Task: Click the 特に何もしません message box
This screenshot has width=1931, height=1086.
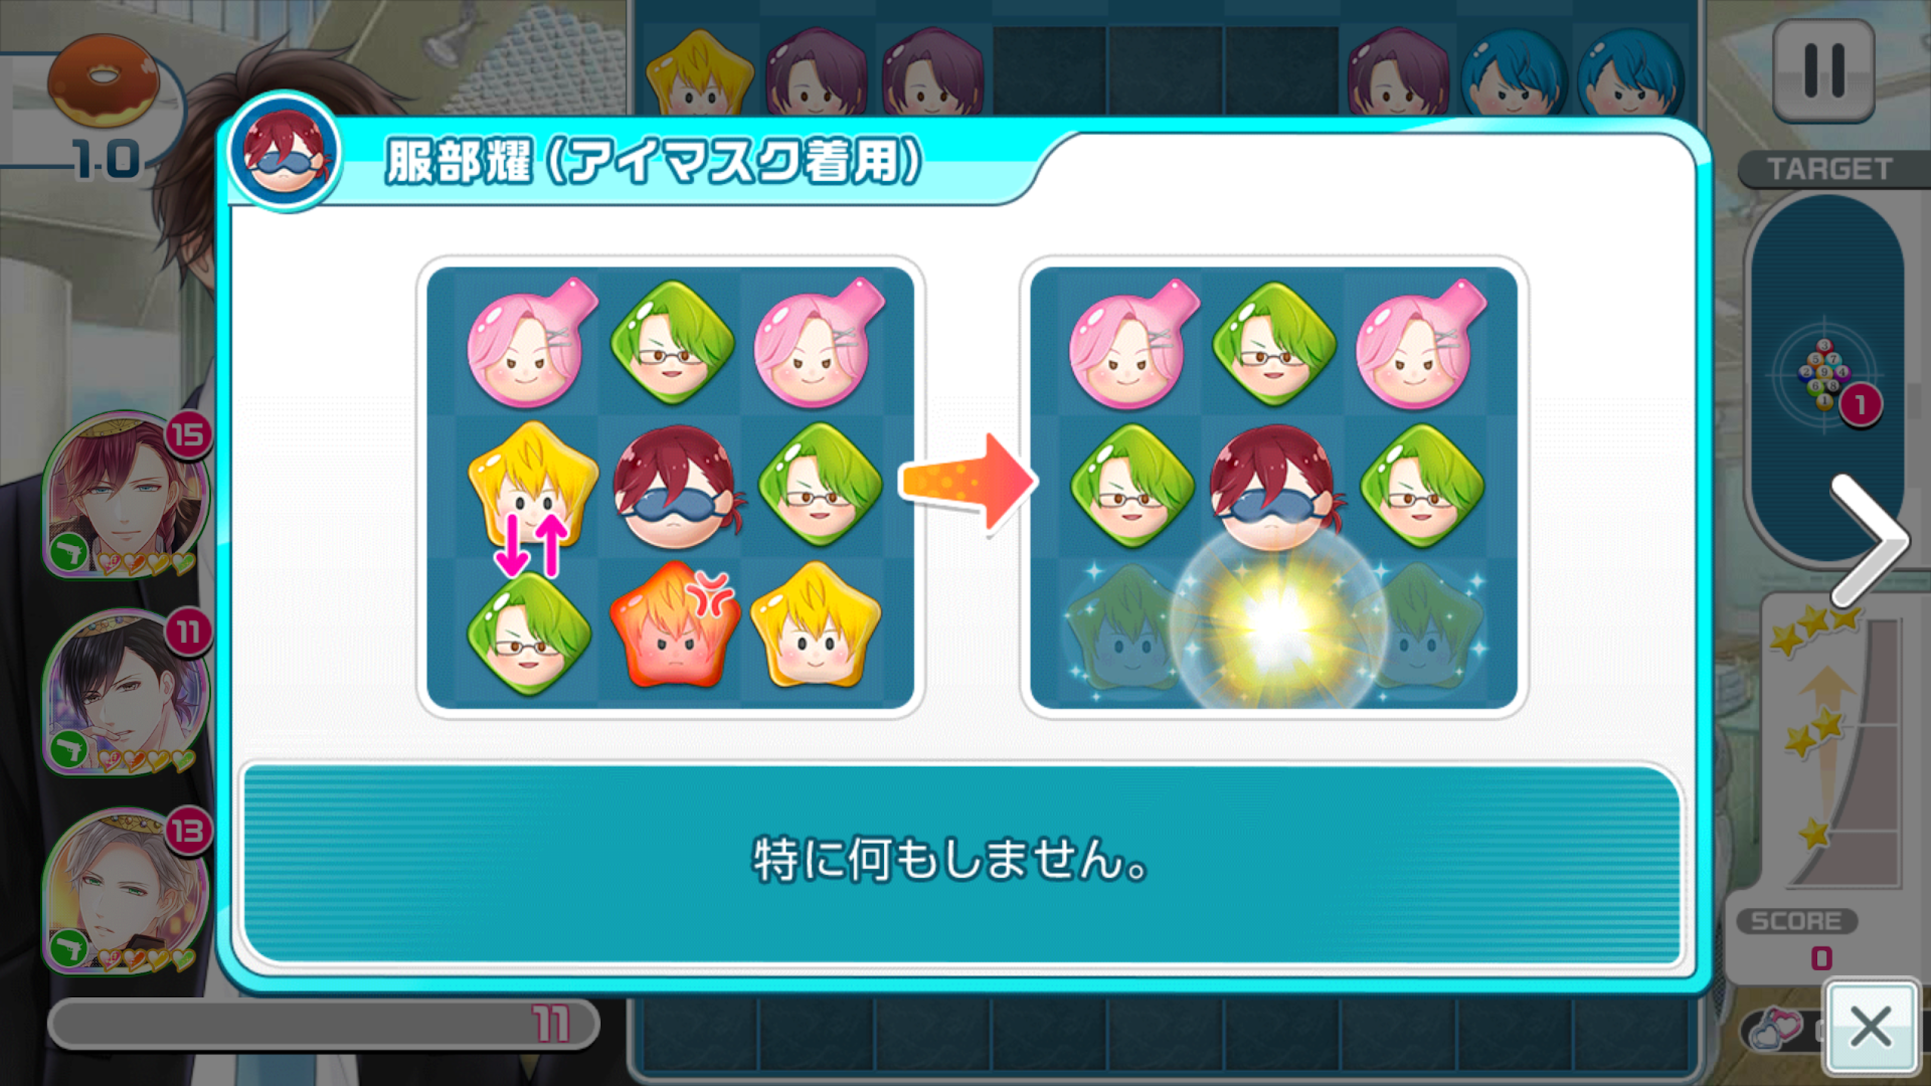Action: [x=962, y=864]
